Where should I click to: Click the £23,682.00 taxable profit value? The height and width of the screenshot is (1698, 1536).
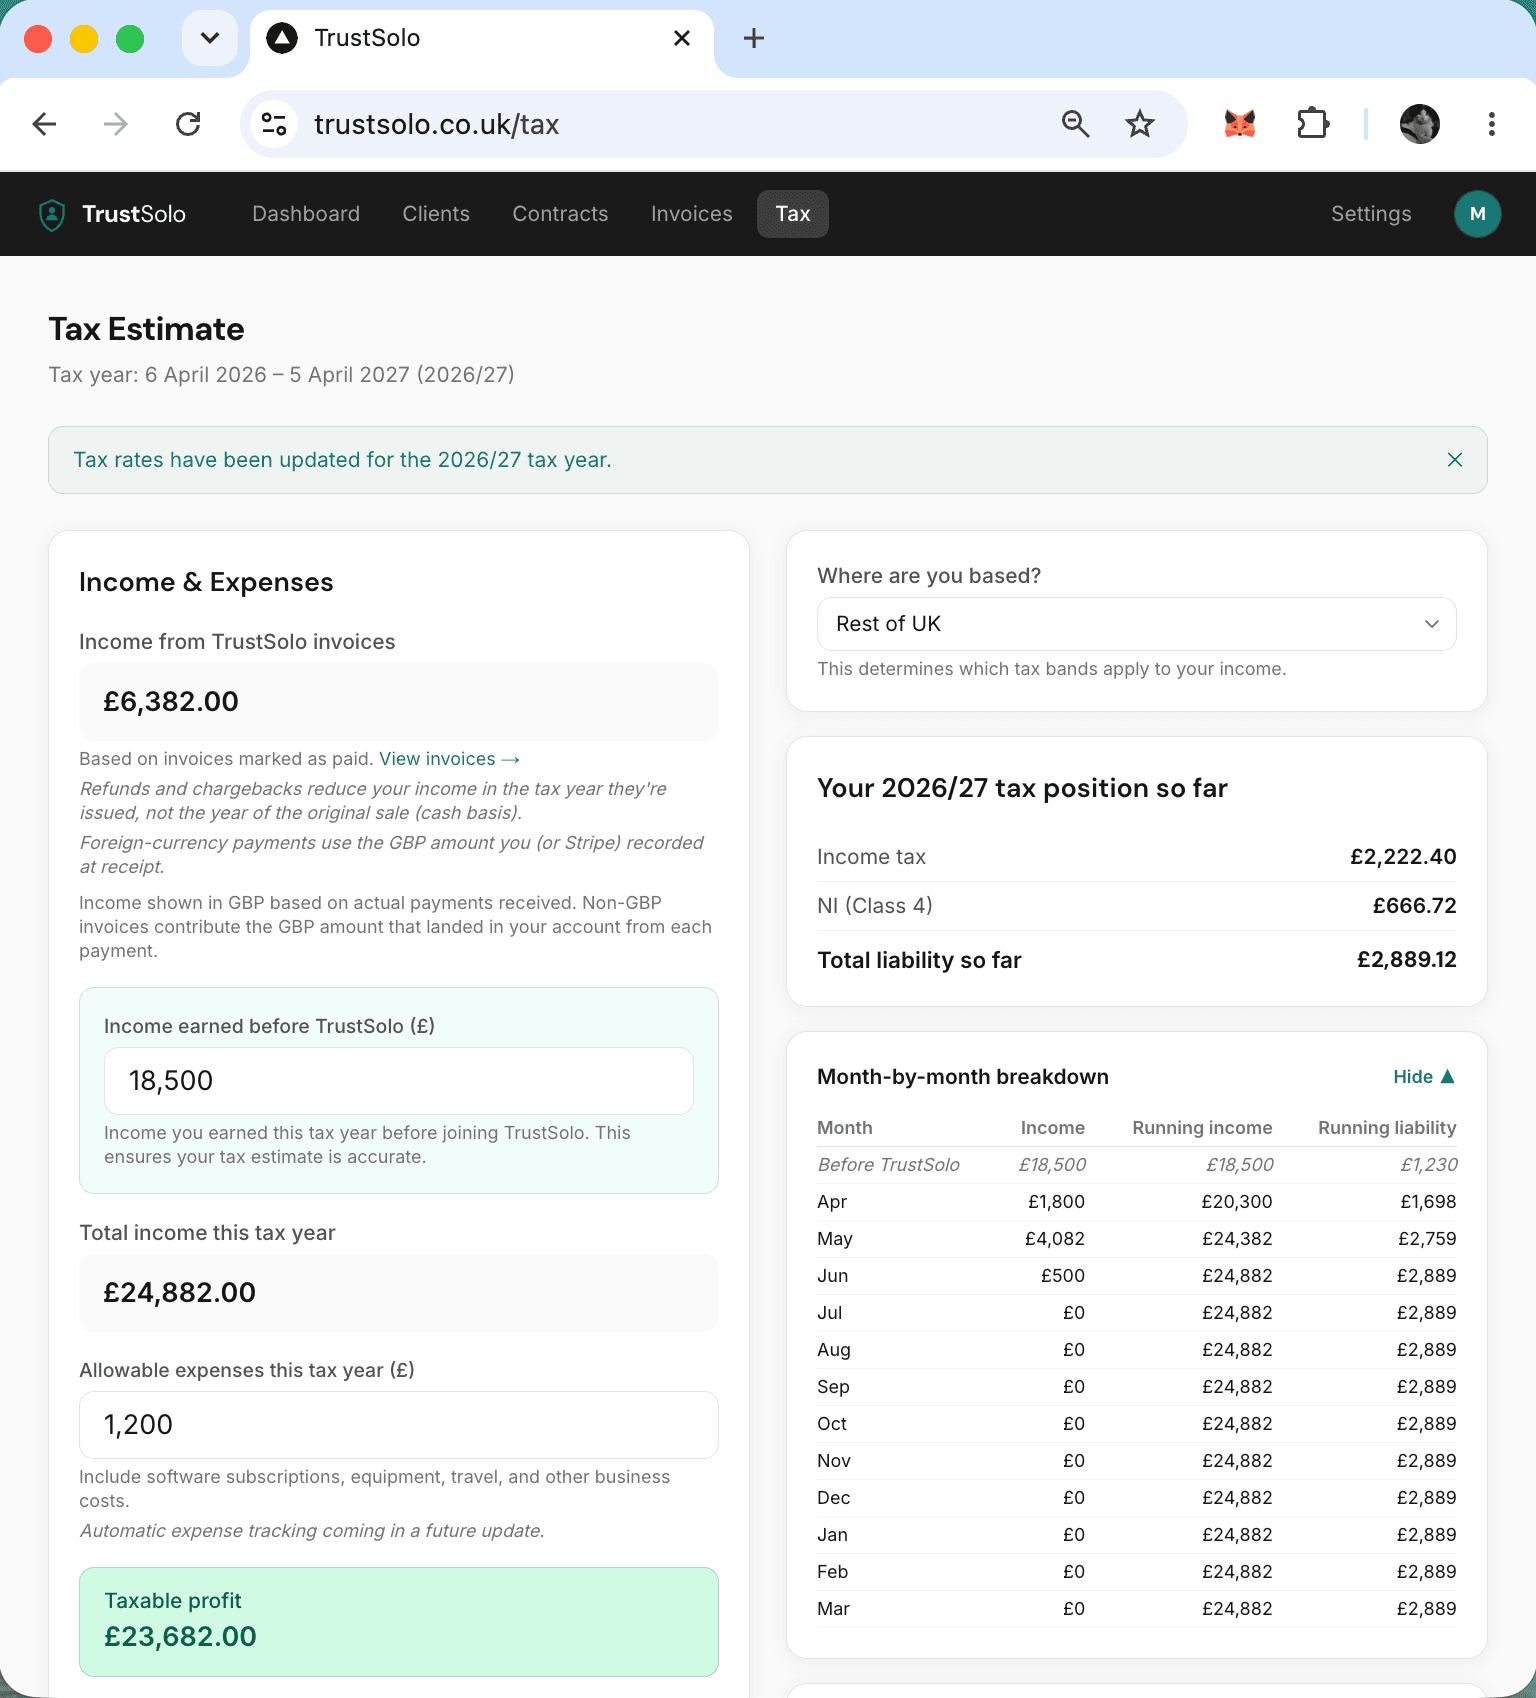coord(180,1637)
